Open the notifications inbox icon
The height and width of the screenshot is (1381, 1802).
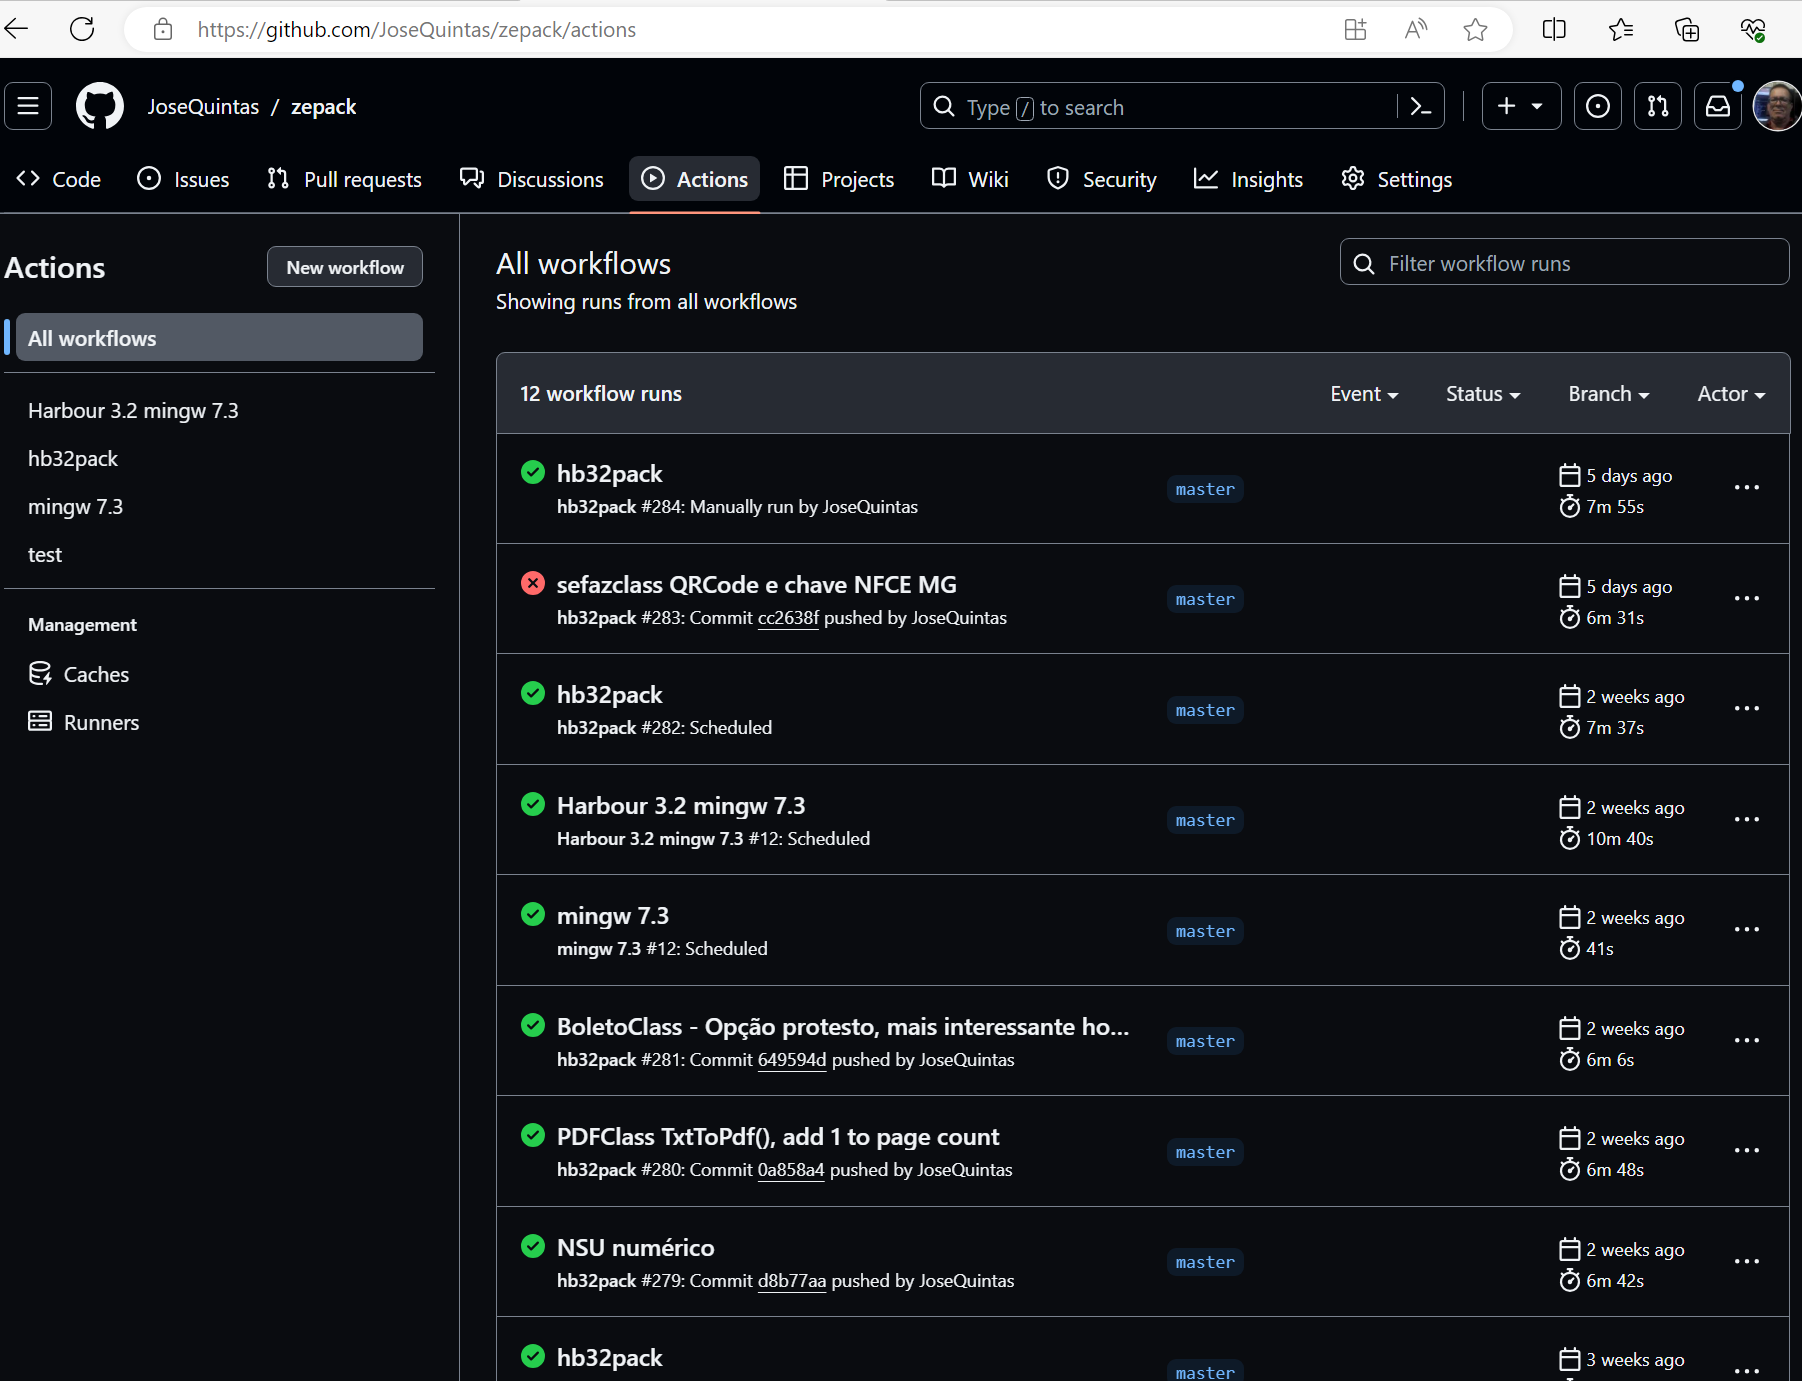click(1718, 107)
